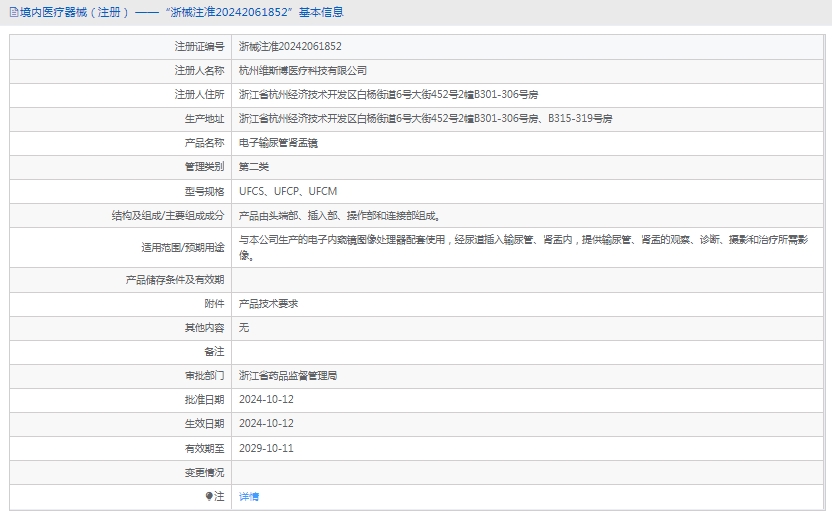Click the 生效日期 row label
This screenshot has width=832, height=519.
pos(204,424)
